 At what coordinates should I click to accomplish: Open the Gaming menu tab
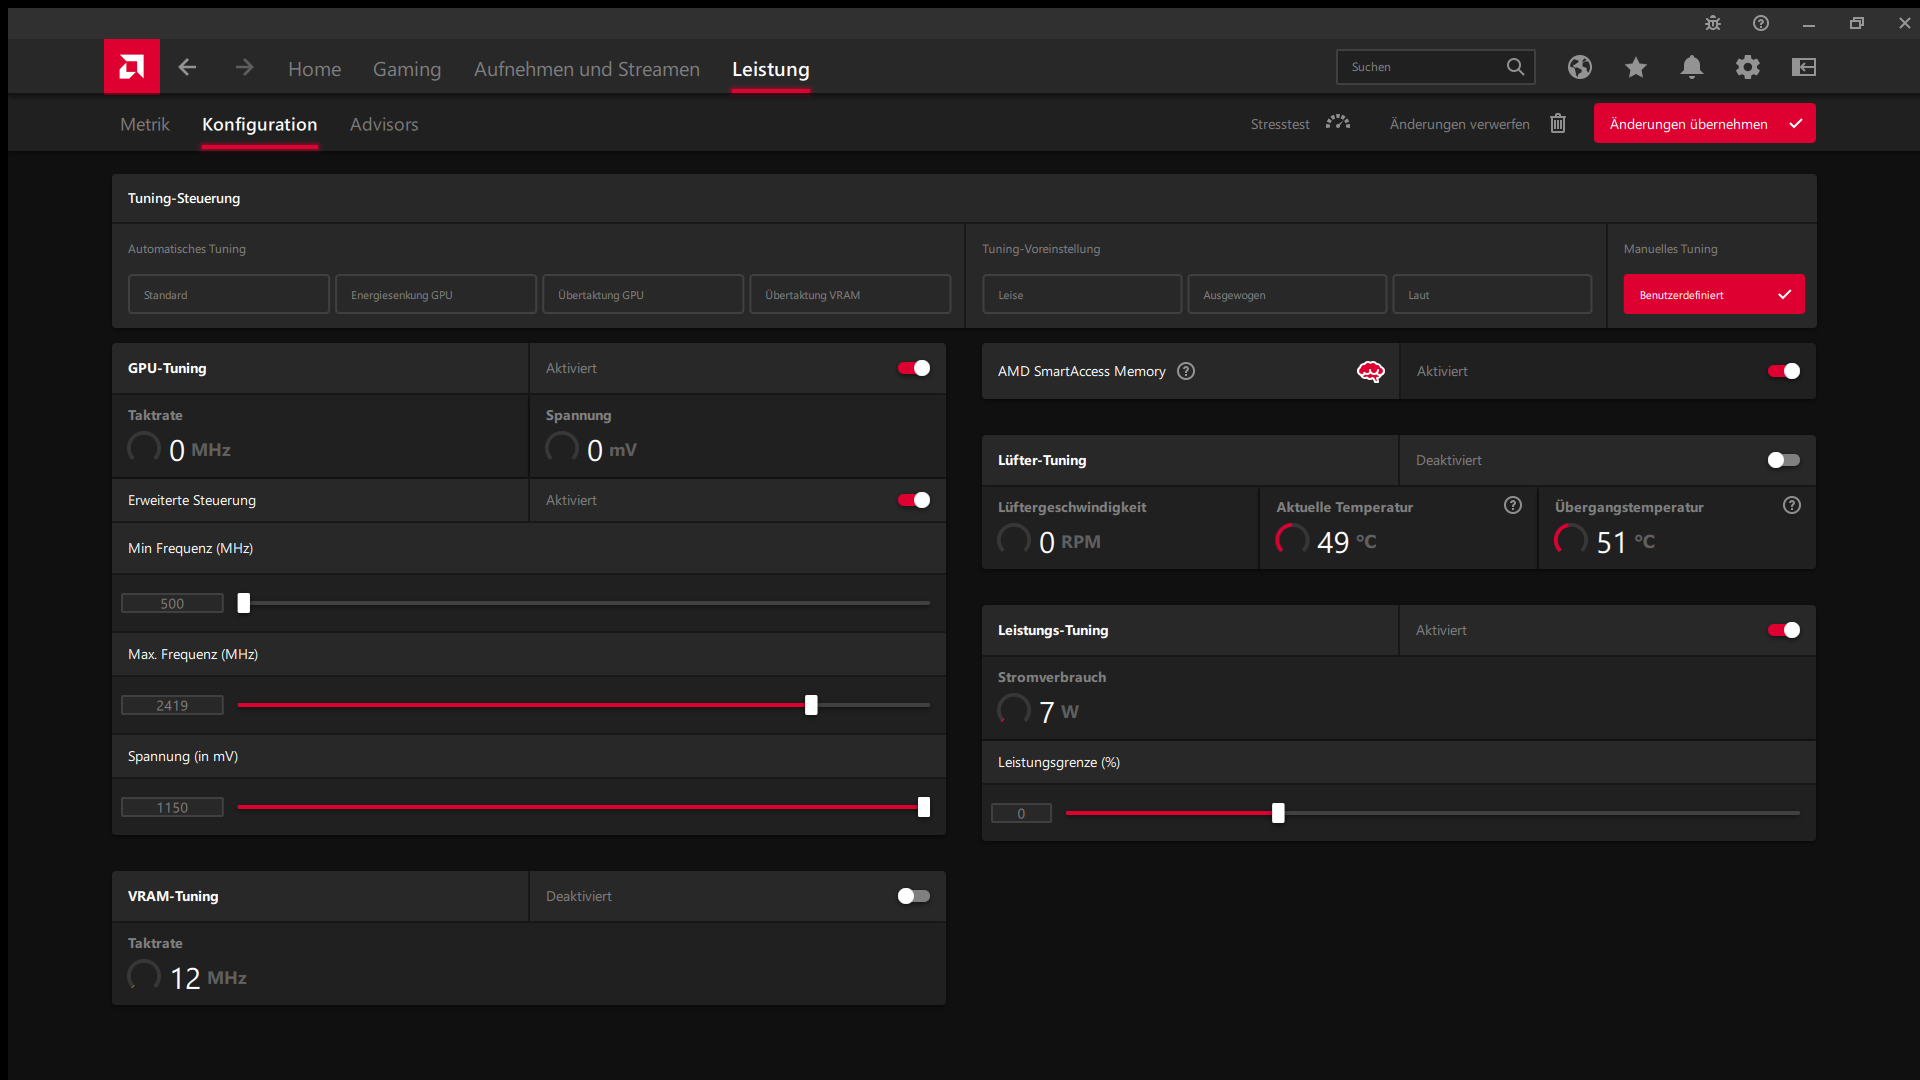tap(406, 69)
